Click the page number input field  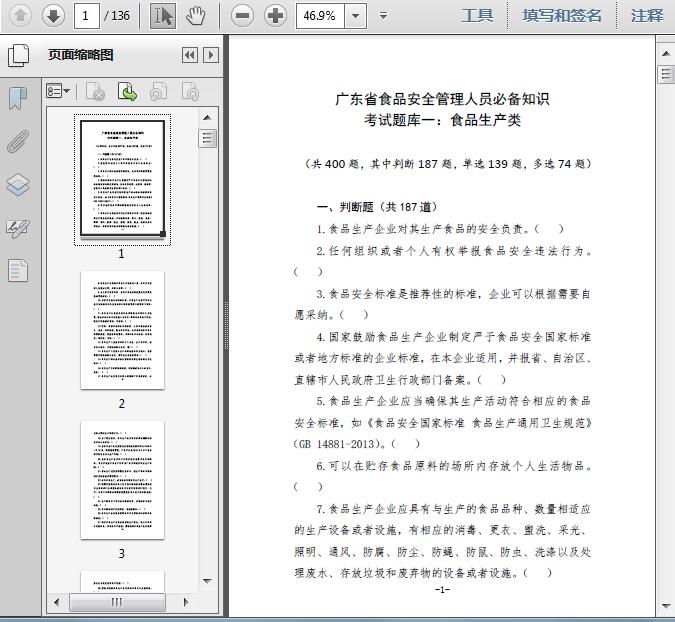pyautogui.click(x=88, y=16)
